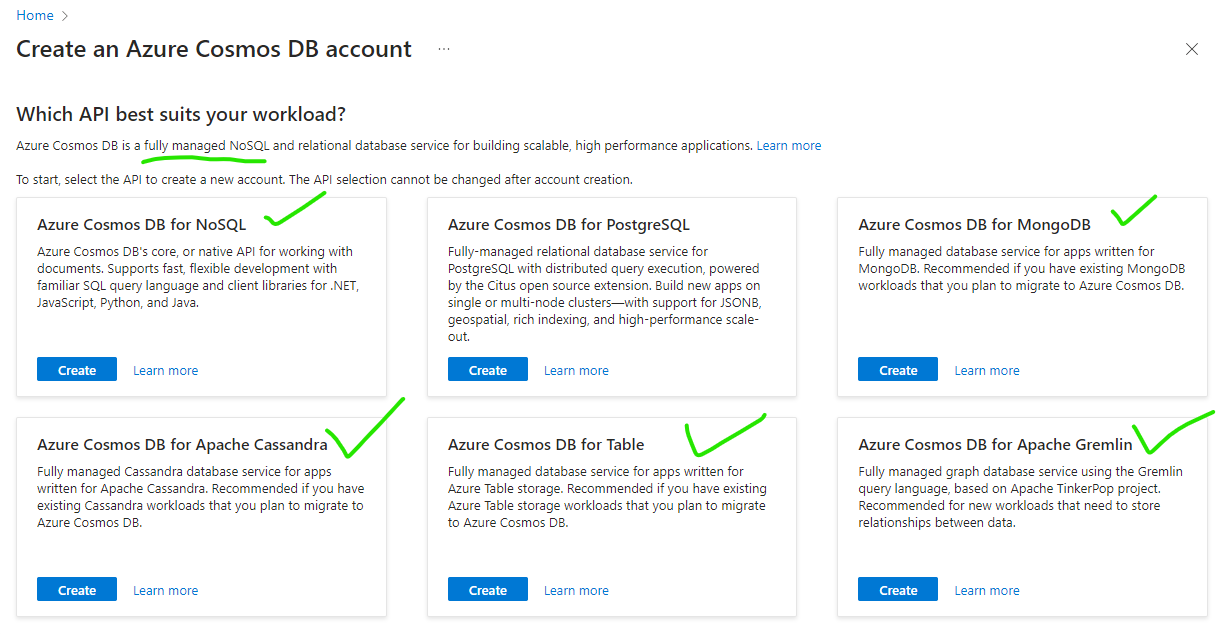This screenshot has width=1223, height=634.
Task: Create a Cosmos DB for Apache Cassandra account
Action: coord(77,589)
